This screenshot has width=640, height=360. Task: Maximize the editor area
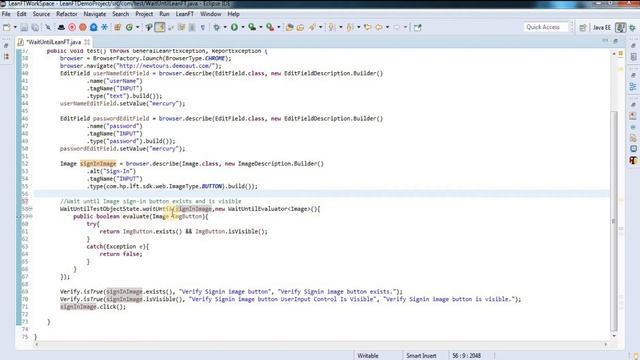[x=616, y=41]
